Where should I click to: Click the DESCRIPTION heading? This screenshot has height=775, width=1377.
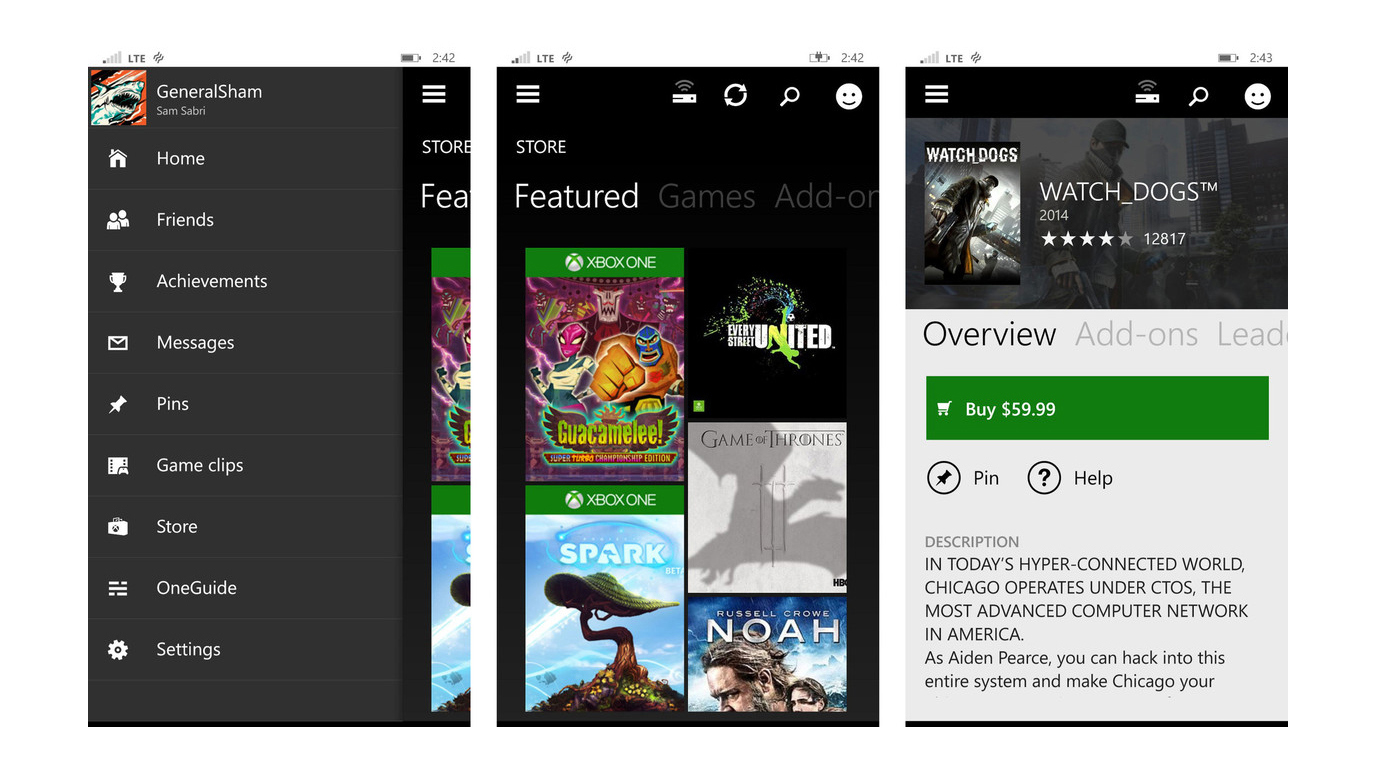pyautogui.click(x=972, y=542)
